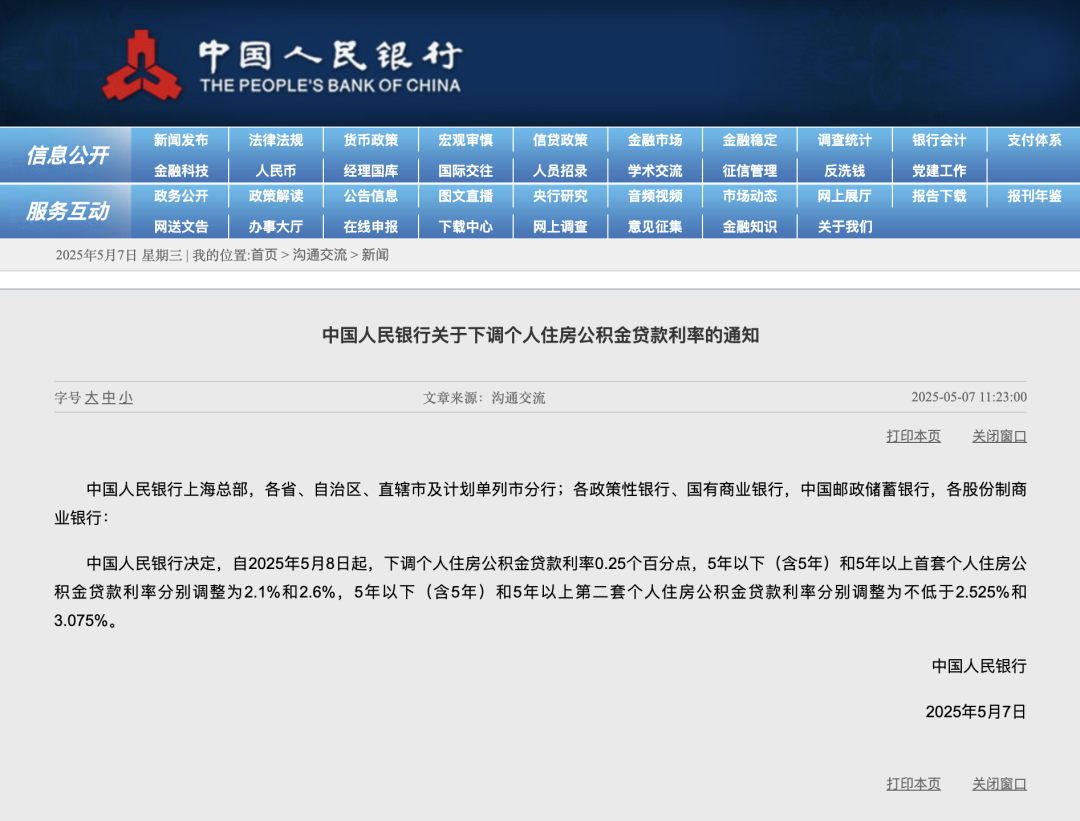Open the 意见征集 page

655,227
